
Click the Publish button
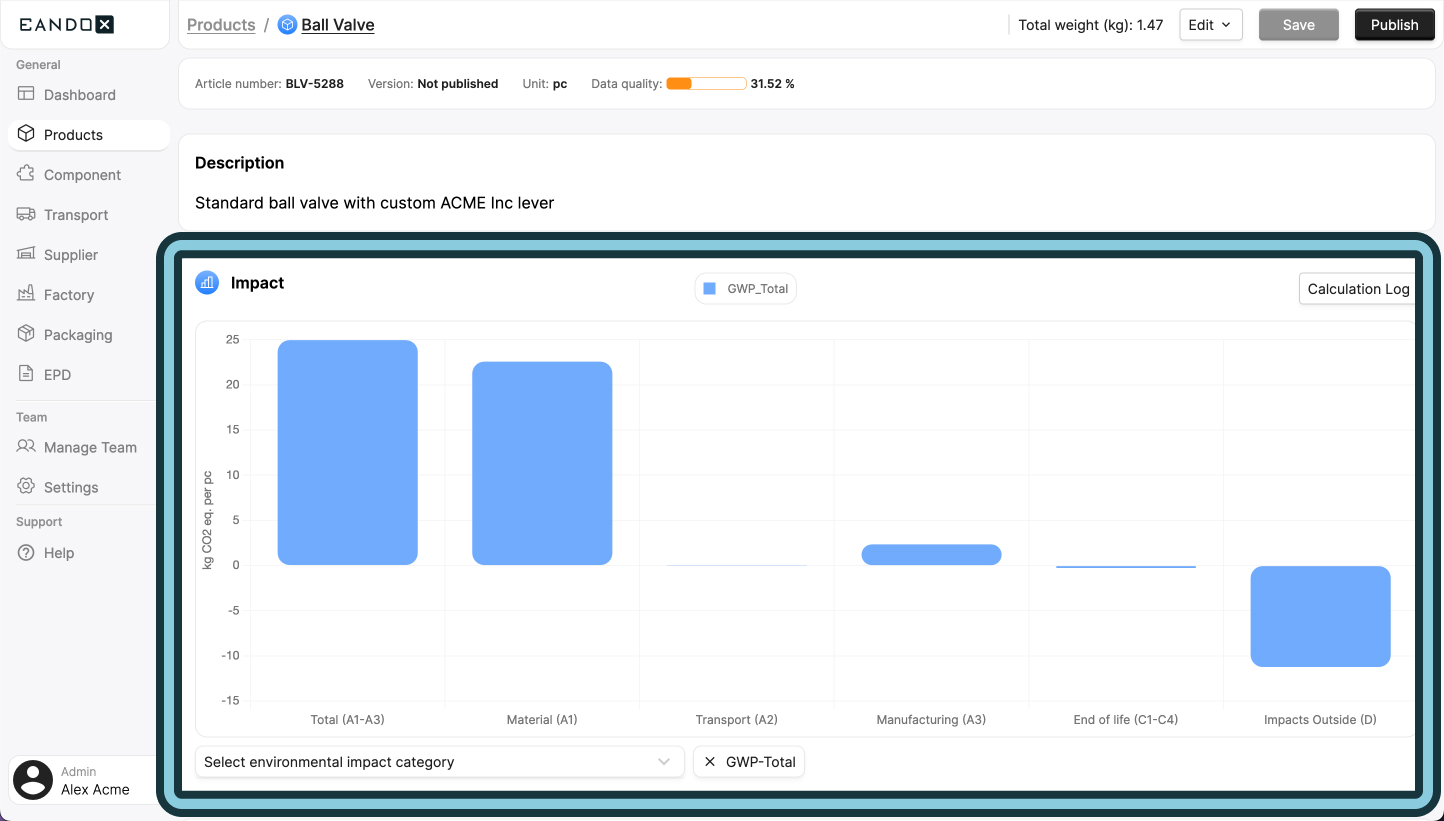click(1394, 24)
